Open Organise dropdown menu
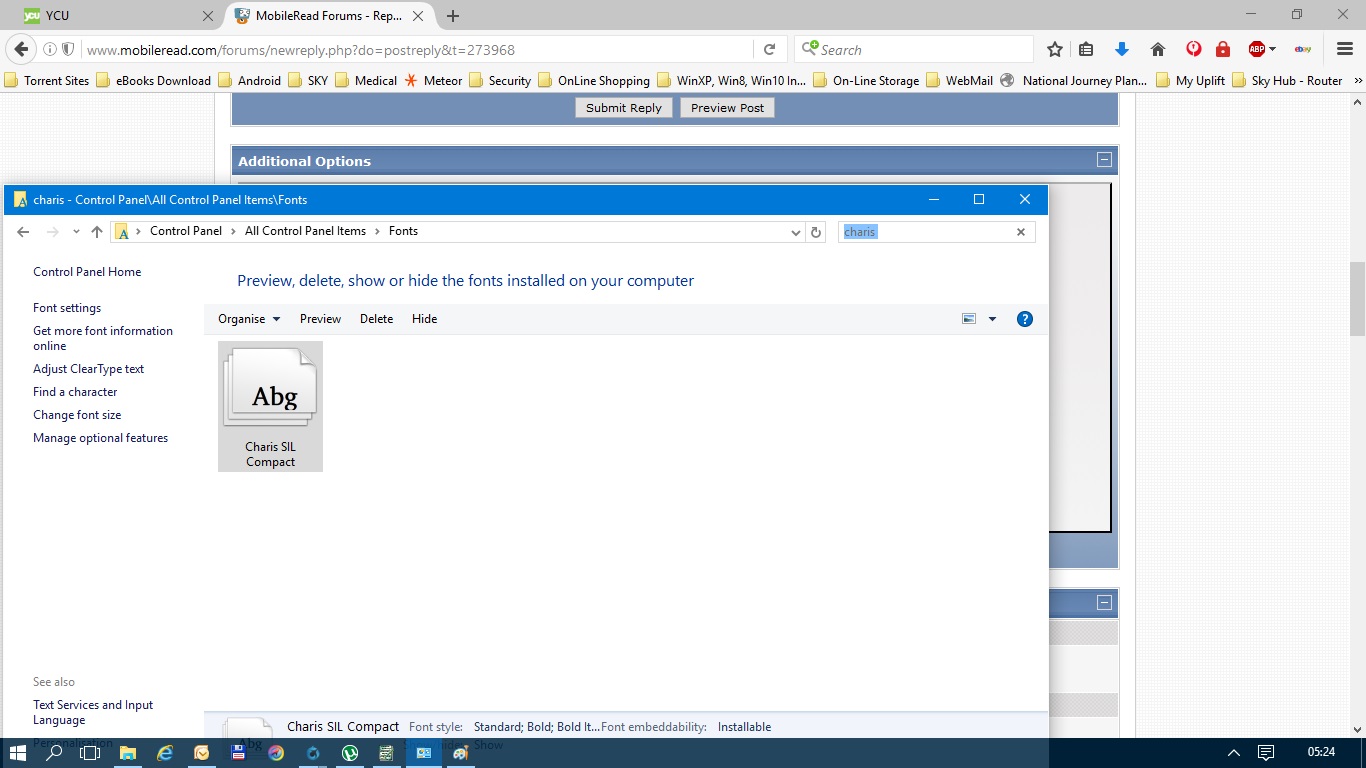1366x768 pixels. click(x=249, y=319)
